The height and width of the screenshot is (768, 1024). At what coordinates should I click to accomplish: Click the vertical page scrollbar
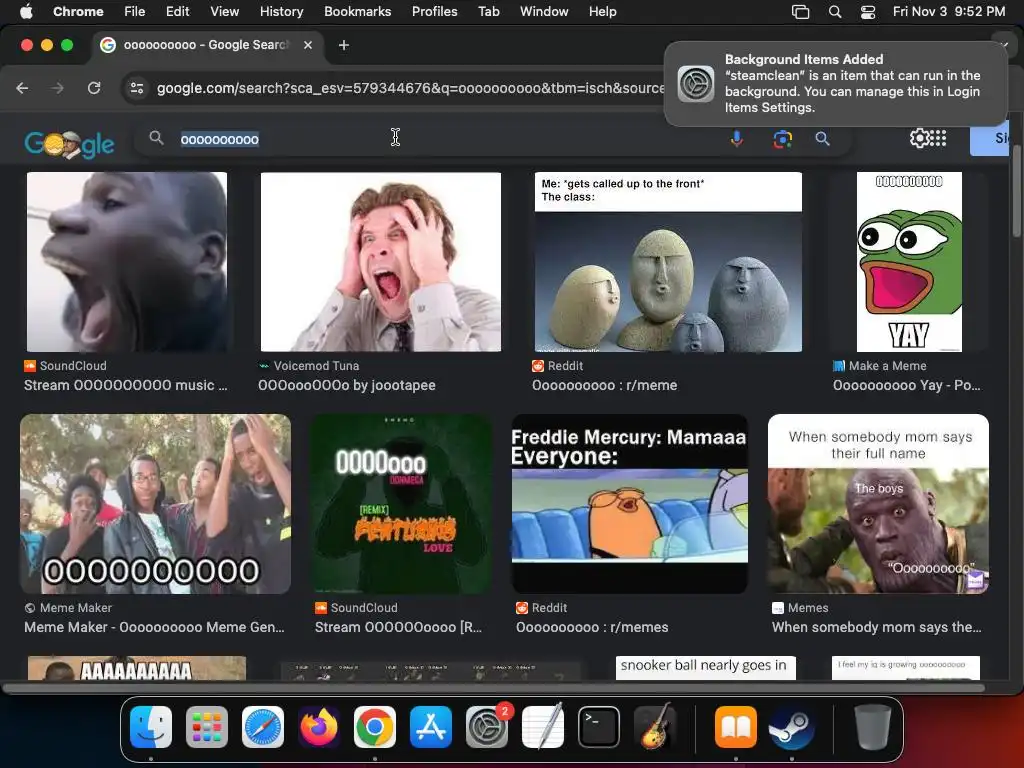coord(1017,191)
